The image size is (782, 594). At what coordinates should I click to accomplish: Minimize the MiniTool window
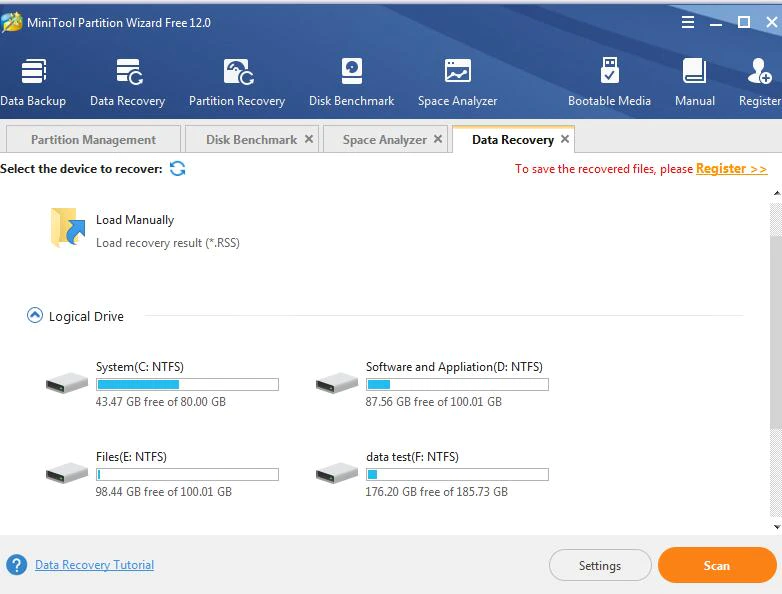click(716, 22)
